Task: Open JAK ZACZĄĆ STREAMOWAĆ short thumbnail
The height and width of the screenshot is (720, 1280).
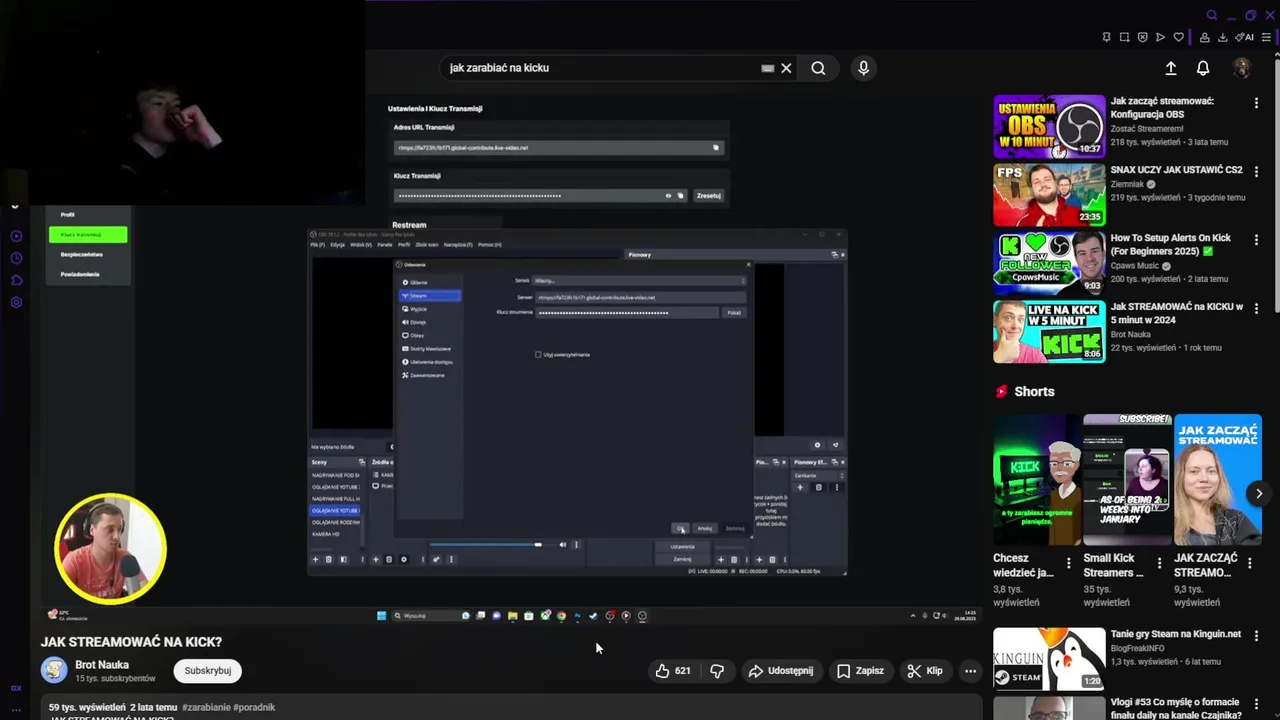Action: click(x=1218, y=479)
